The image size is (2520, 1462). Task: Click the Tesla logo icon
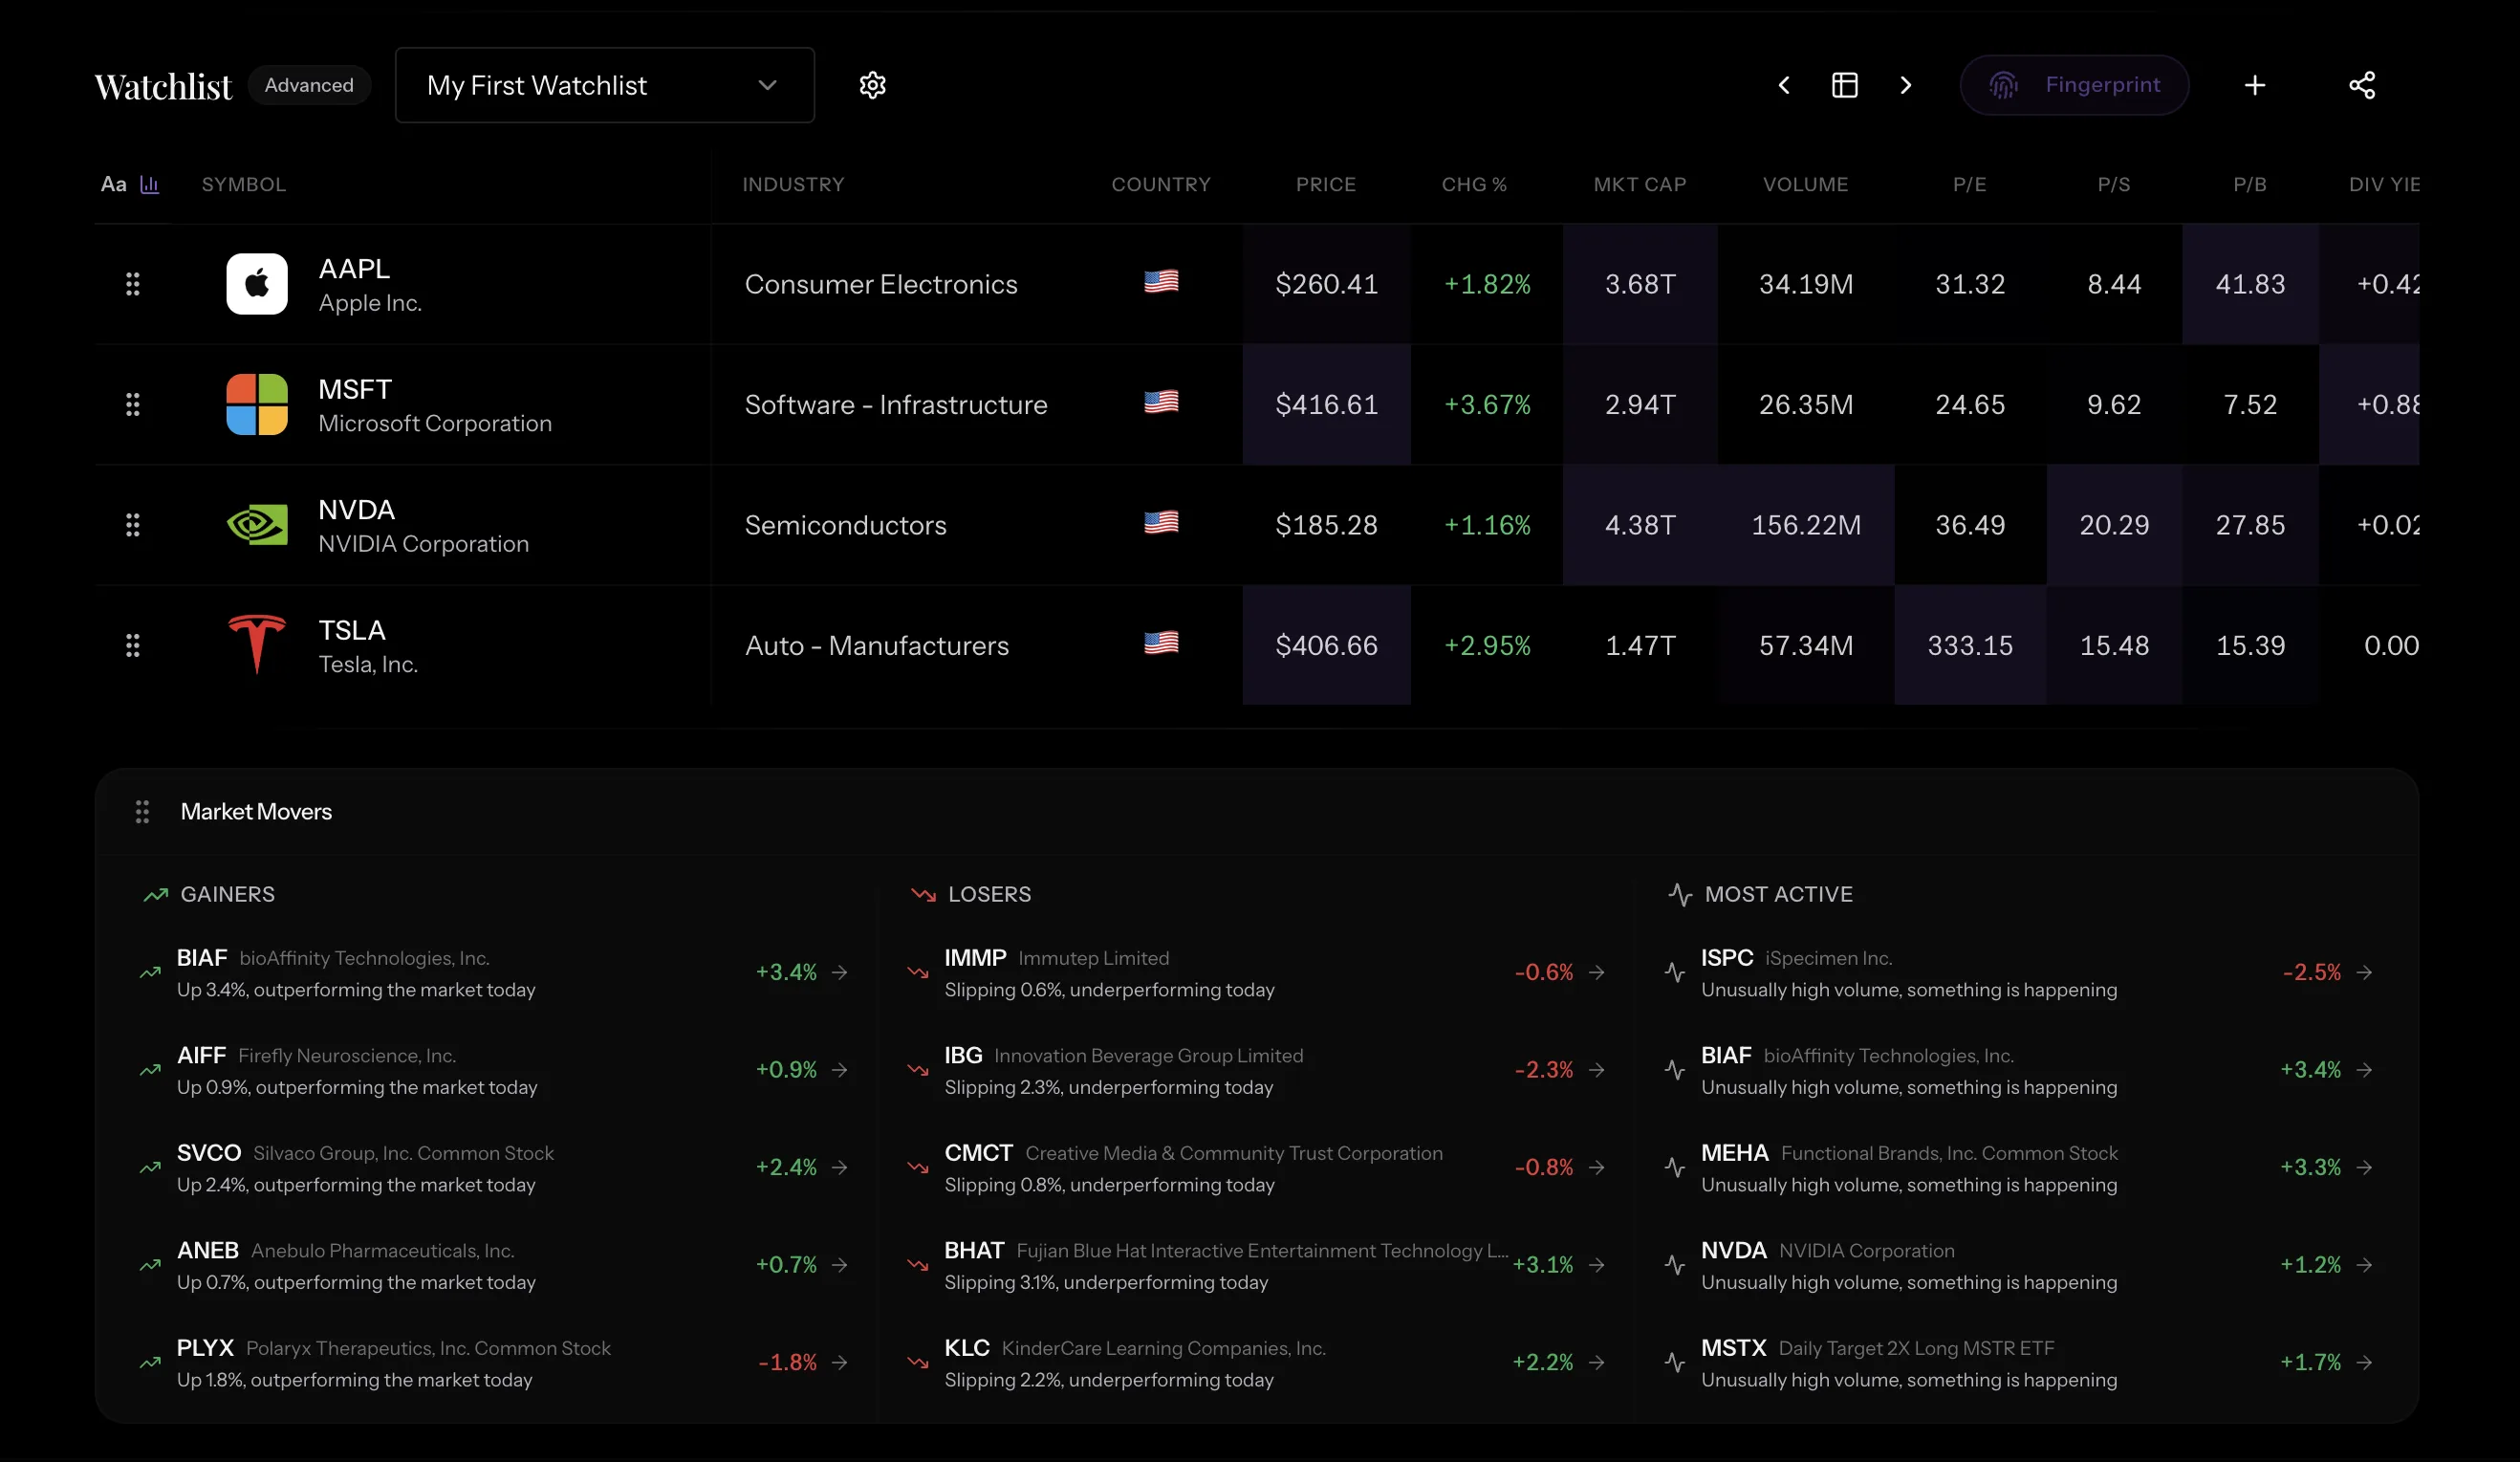257,645
